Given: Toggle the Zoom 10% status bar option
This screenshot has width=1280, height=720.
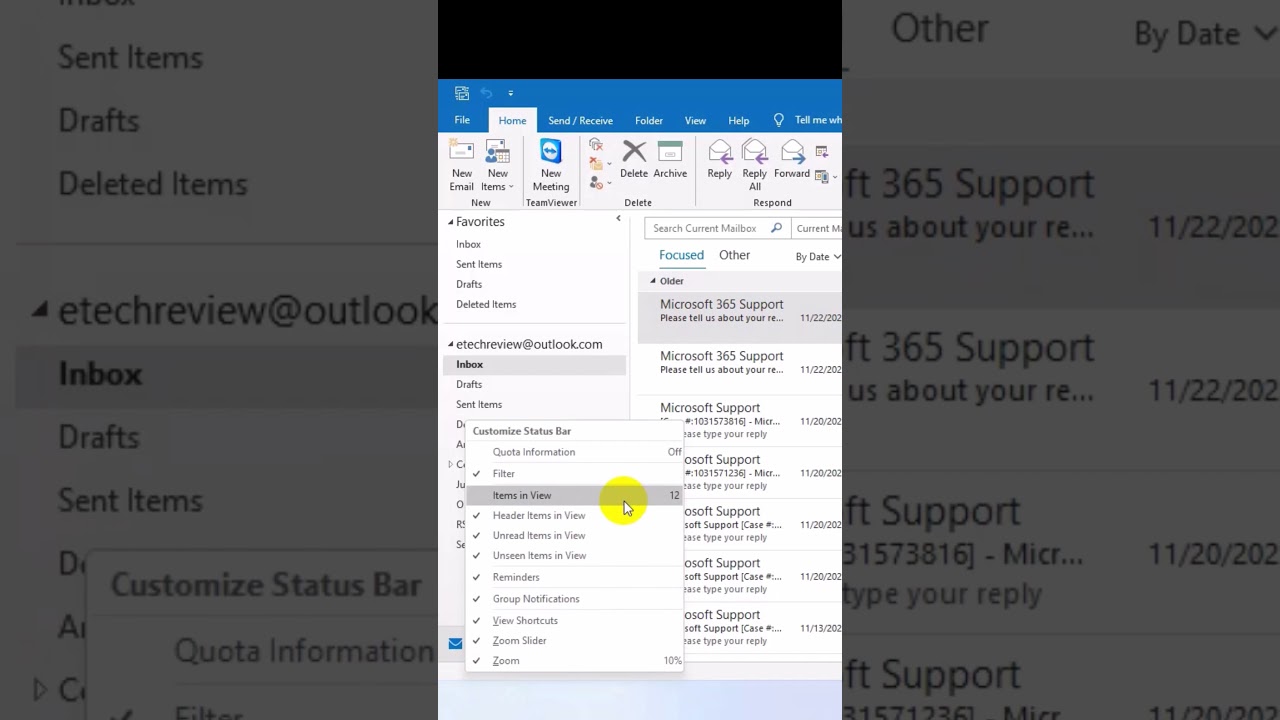Looking at the screenshot, I should coord(575,660).
